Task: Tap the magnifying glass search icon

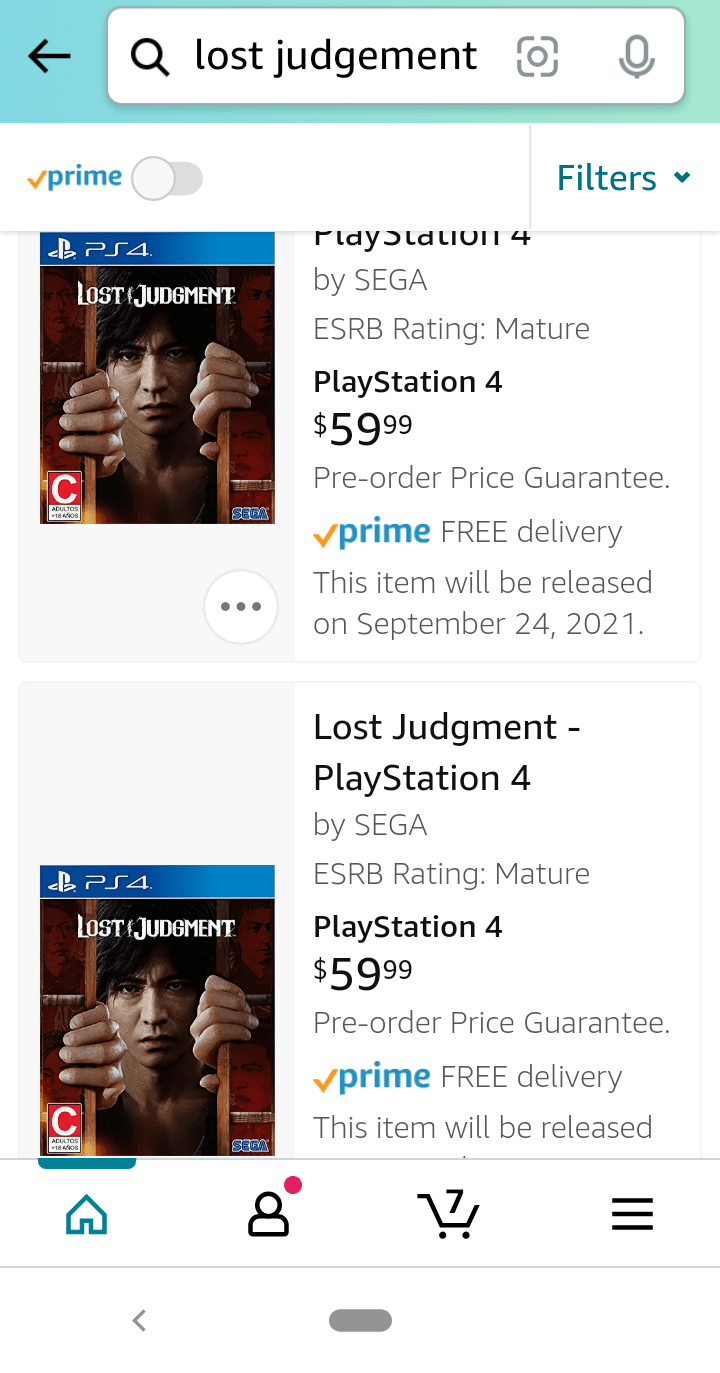Action: click(150, 57)
